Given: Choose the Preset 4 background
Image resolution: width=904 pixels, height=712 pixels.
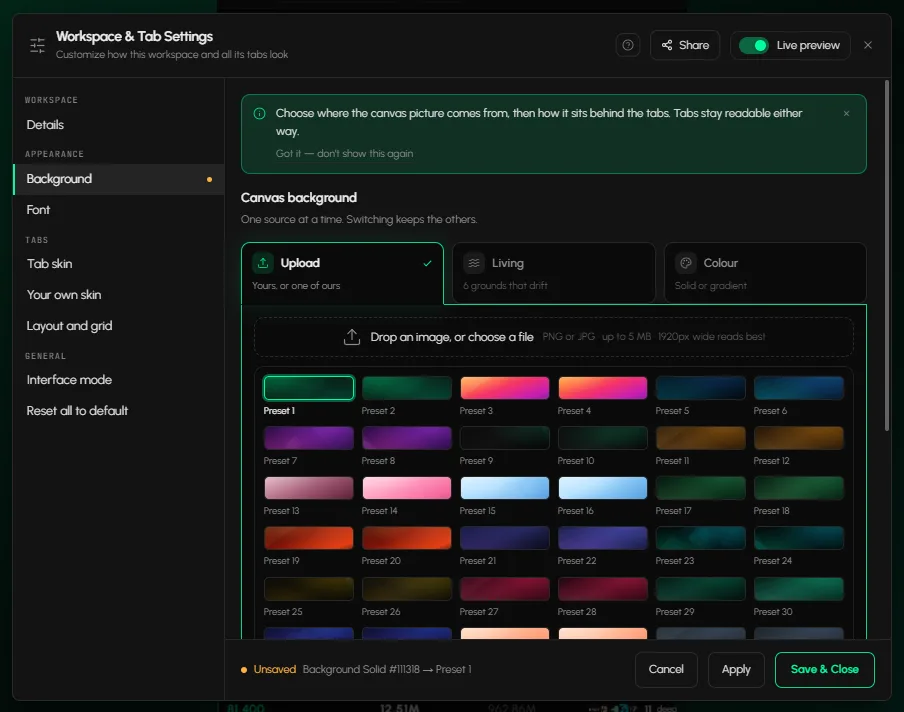Looking at the screenshot, I should point(603,388).
